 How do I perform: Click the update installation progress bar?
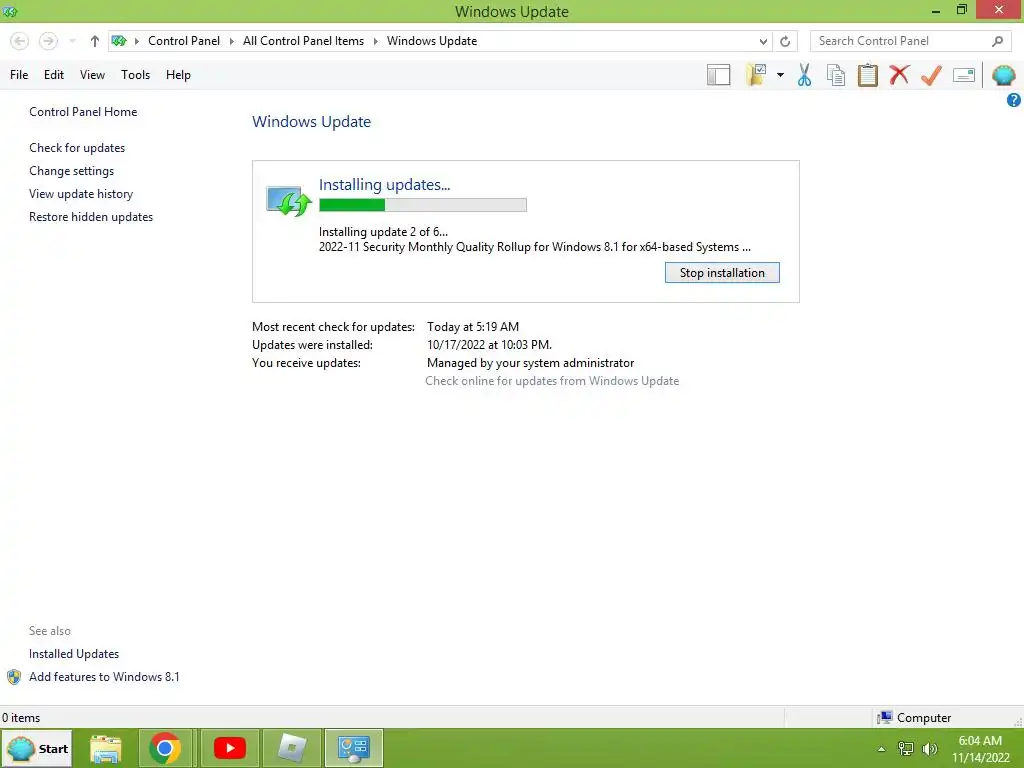(423, 205)
